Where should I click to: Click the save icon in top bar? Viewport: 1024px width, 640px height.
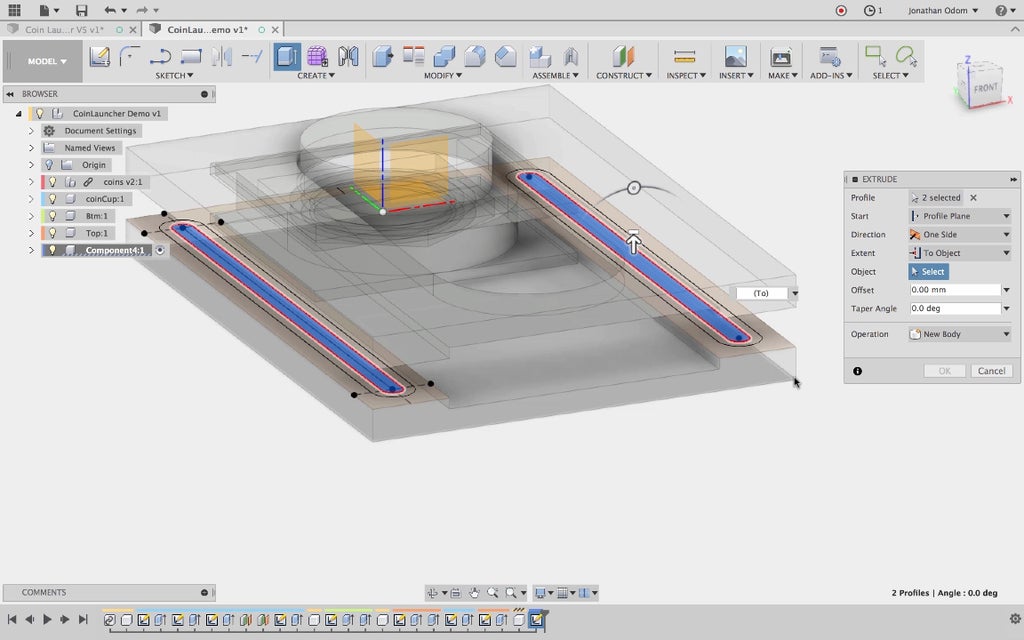tap(81, 10)
